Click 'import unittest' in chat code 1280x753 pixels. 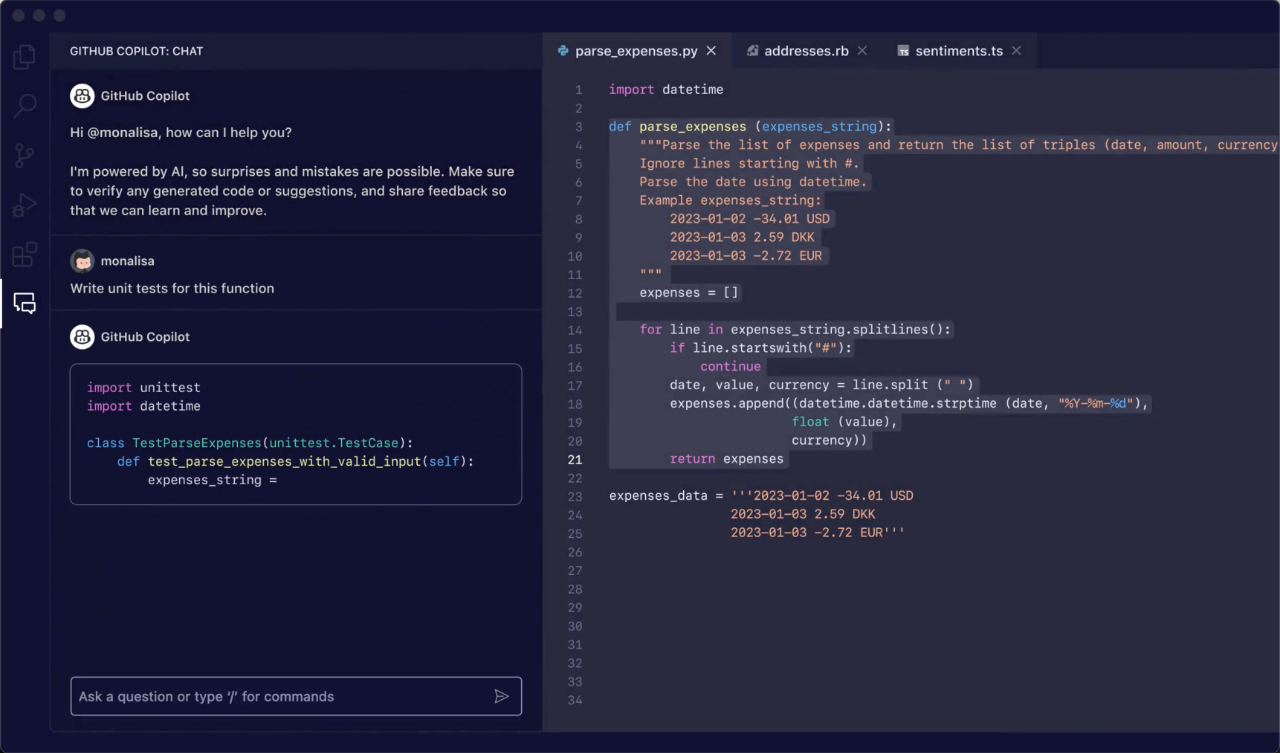144,388
